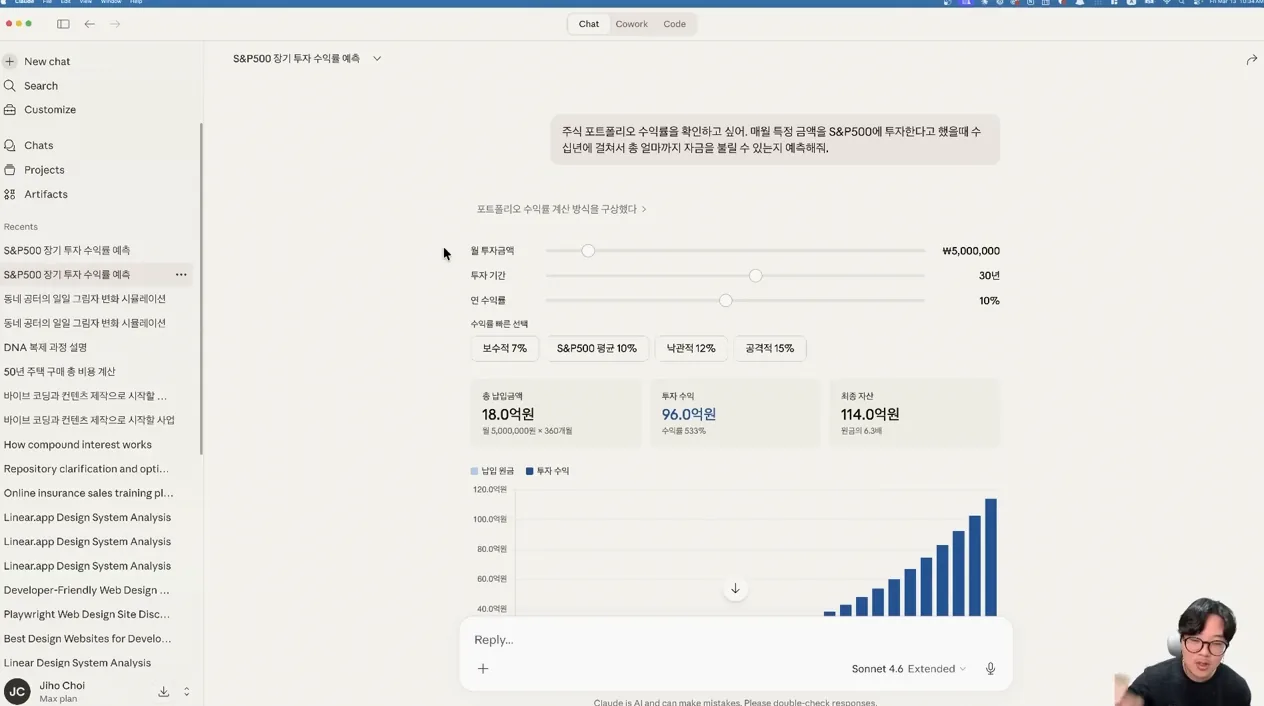The width and height of the screenshot is (1264, 706).
Task: Expand the 포트폴리오 수익률 계산 thinking summary
Action: 561,209
